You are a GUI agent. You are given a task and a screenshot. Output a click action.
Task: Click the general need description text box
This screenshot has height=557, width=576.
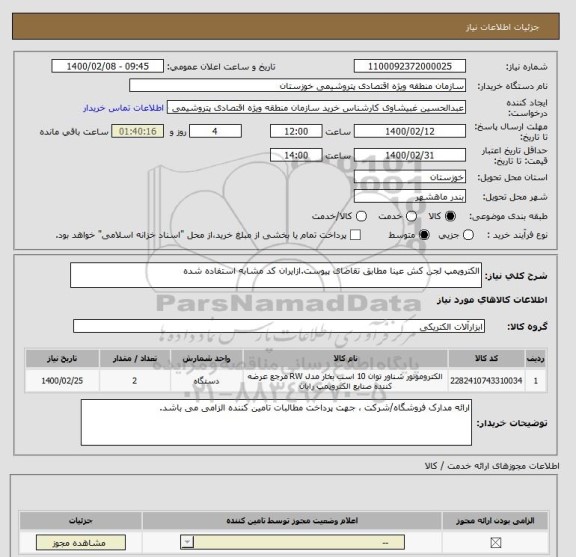click(x=276, y=275)
